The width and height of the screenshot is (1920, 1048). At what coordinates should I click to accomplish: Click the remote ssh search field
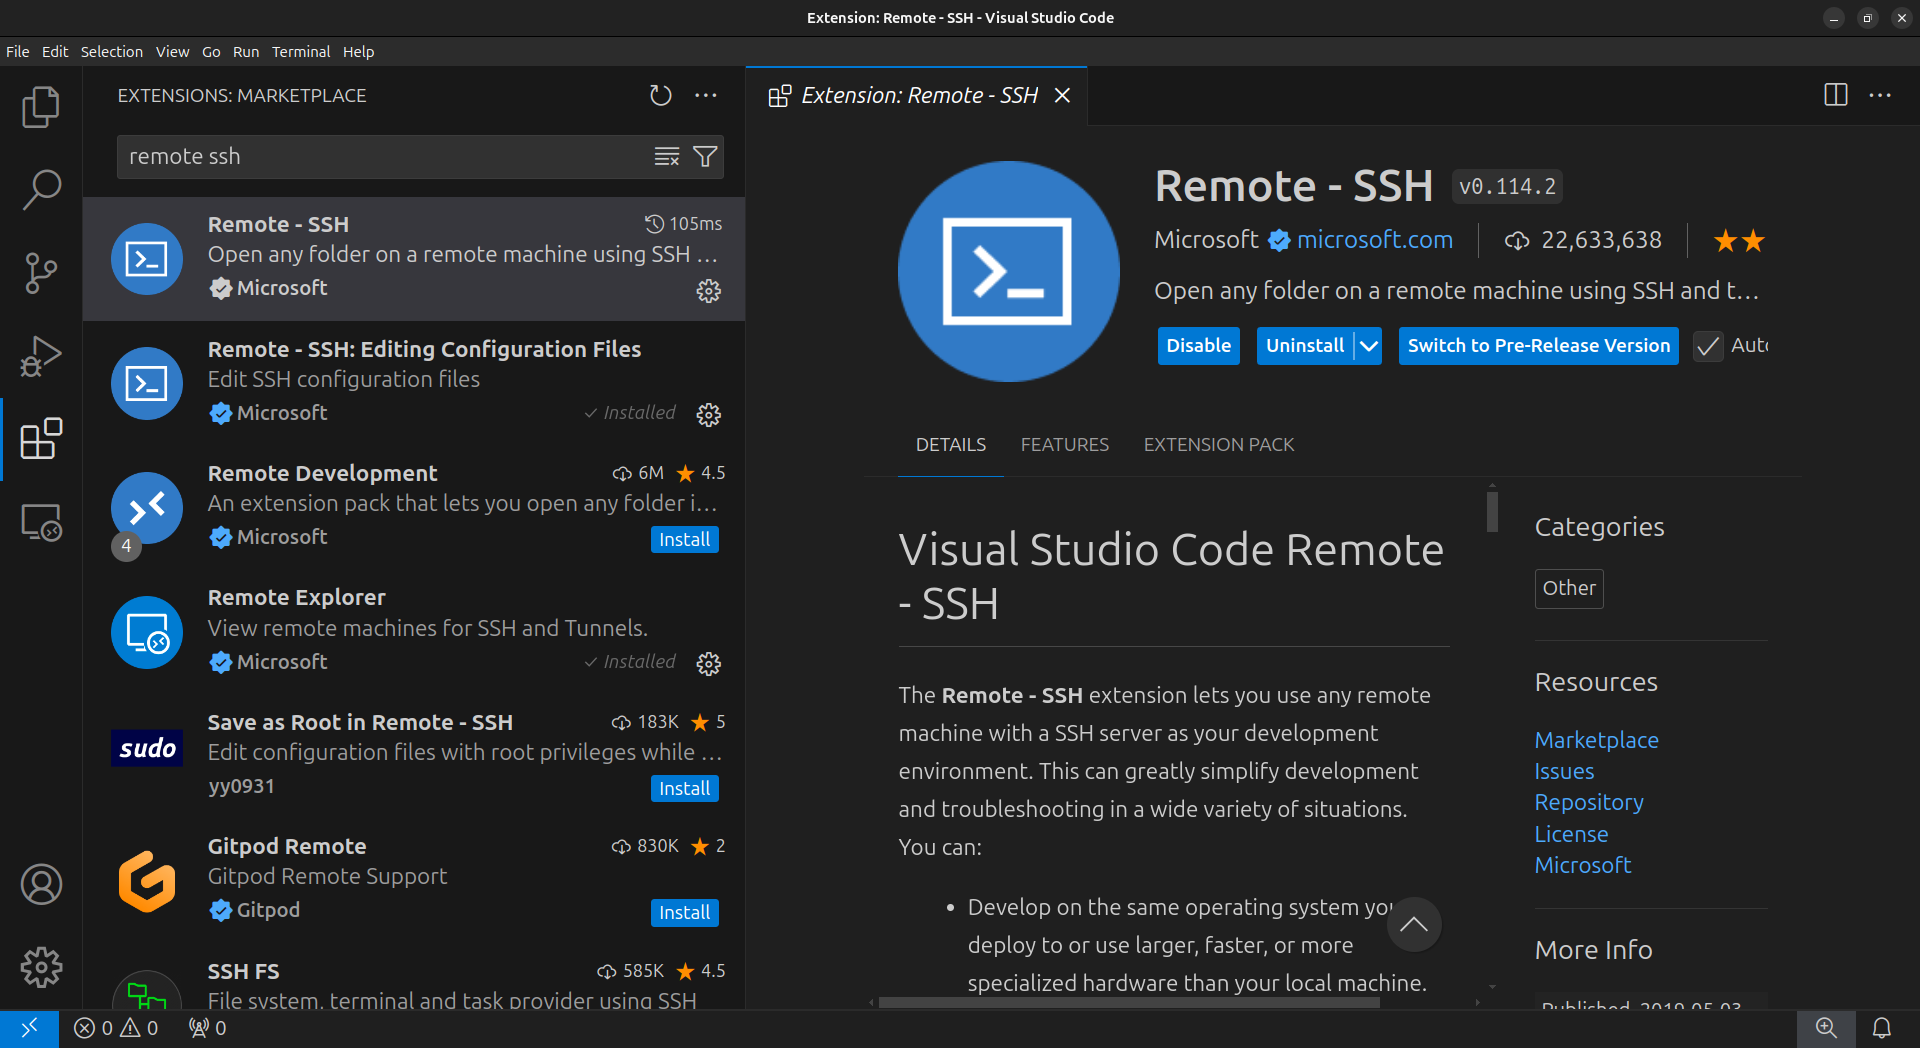click(x=380, y=157)
